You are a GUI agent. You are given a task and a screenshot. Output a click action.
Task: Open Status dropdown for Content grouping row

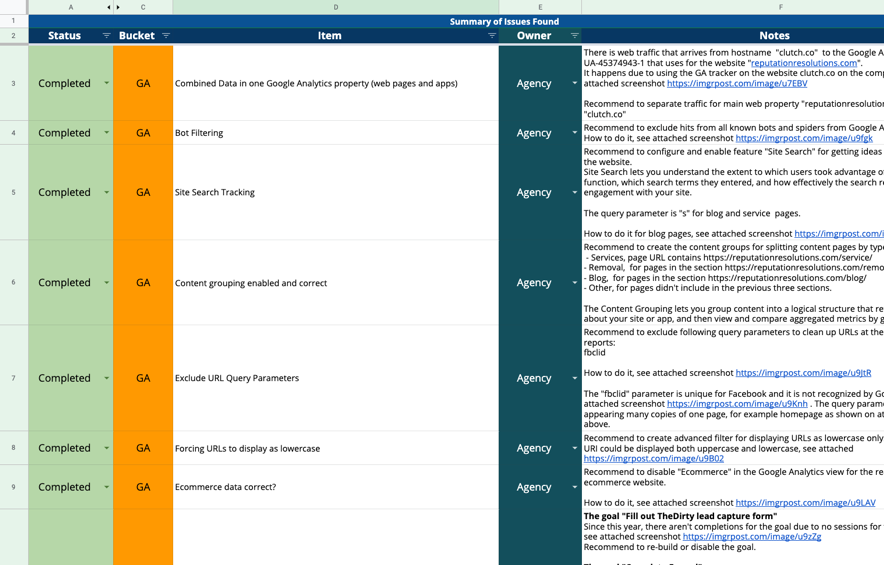pyautogui.click(x=107, y=282)
